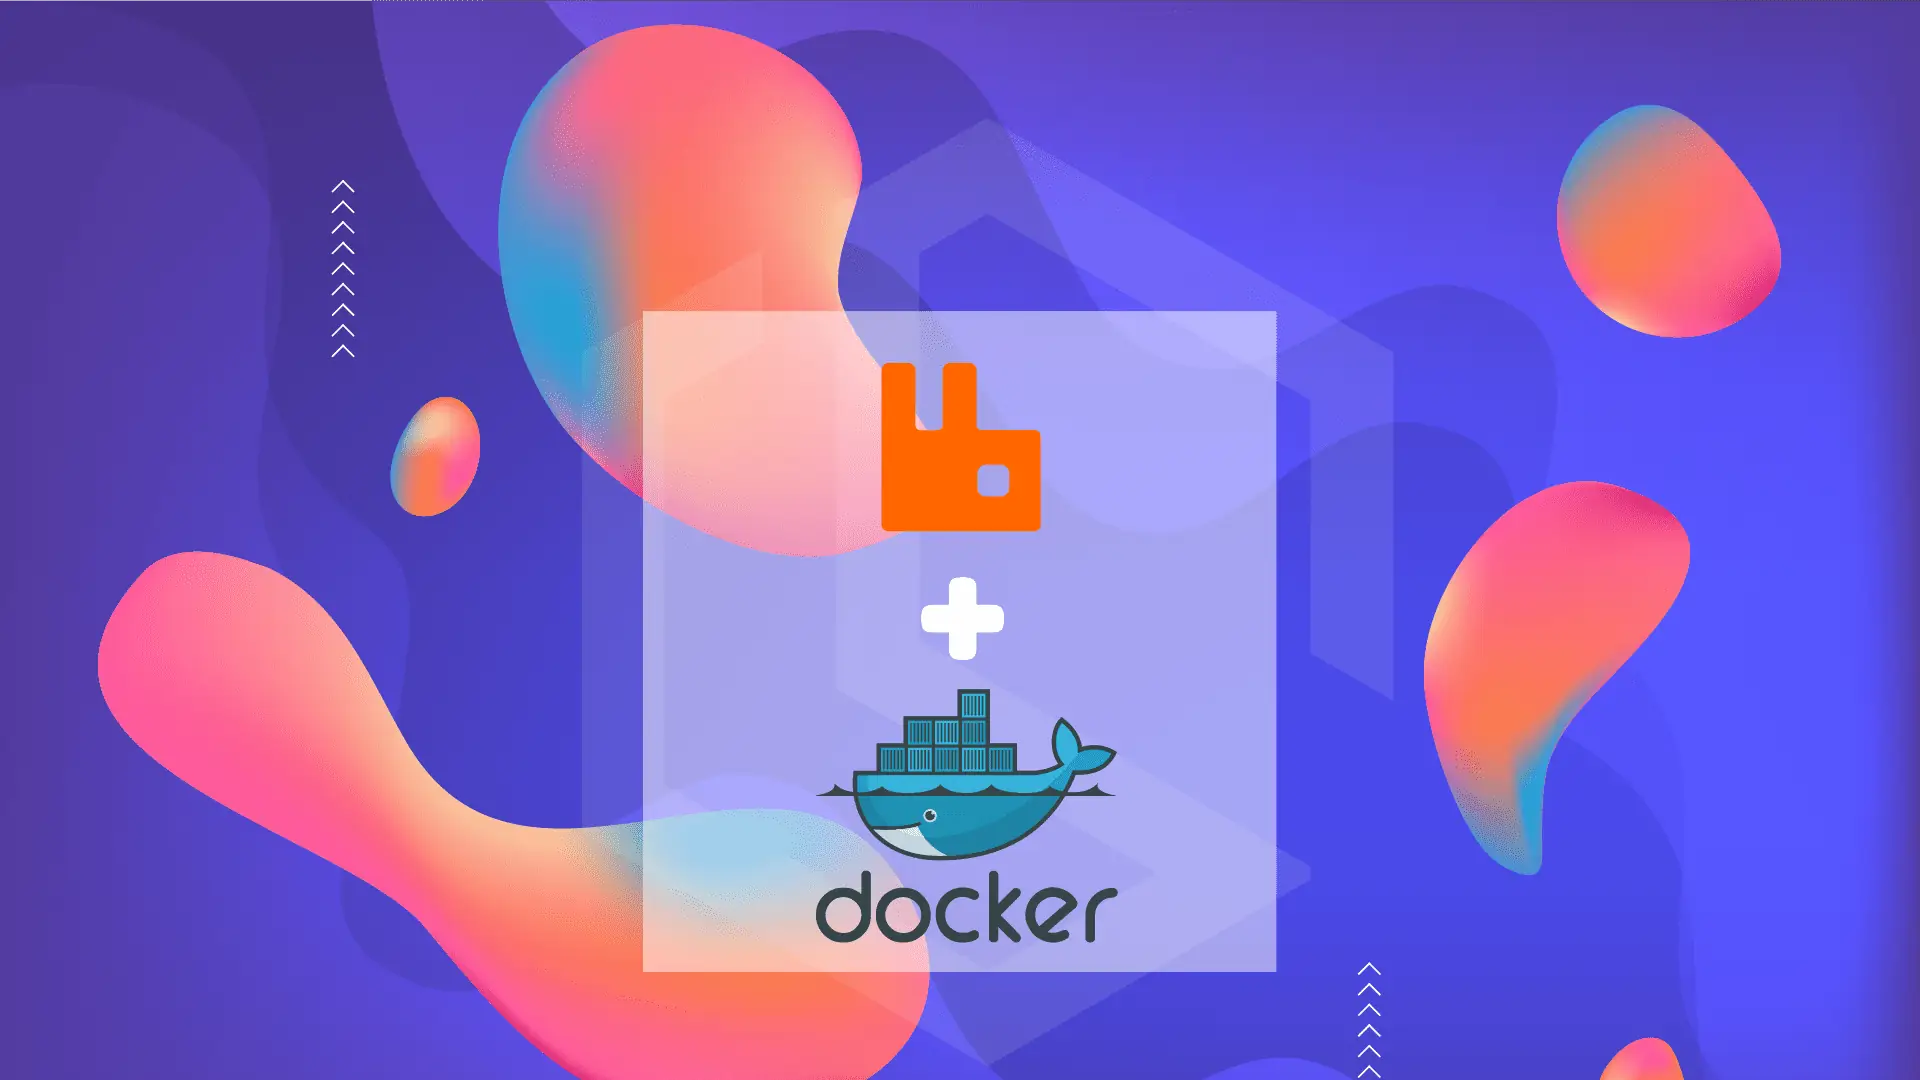Click the white plus/add icon
The image size is (1920, 1080).
(x=961, y=616)
